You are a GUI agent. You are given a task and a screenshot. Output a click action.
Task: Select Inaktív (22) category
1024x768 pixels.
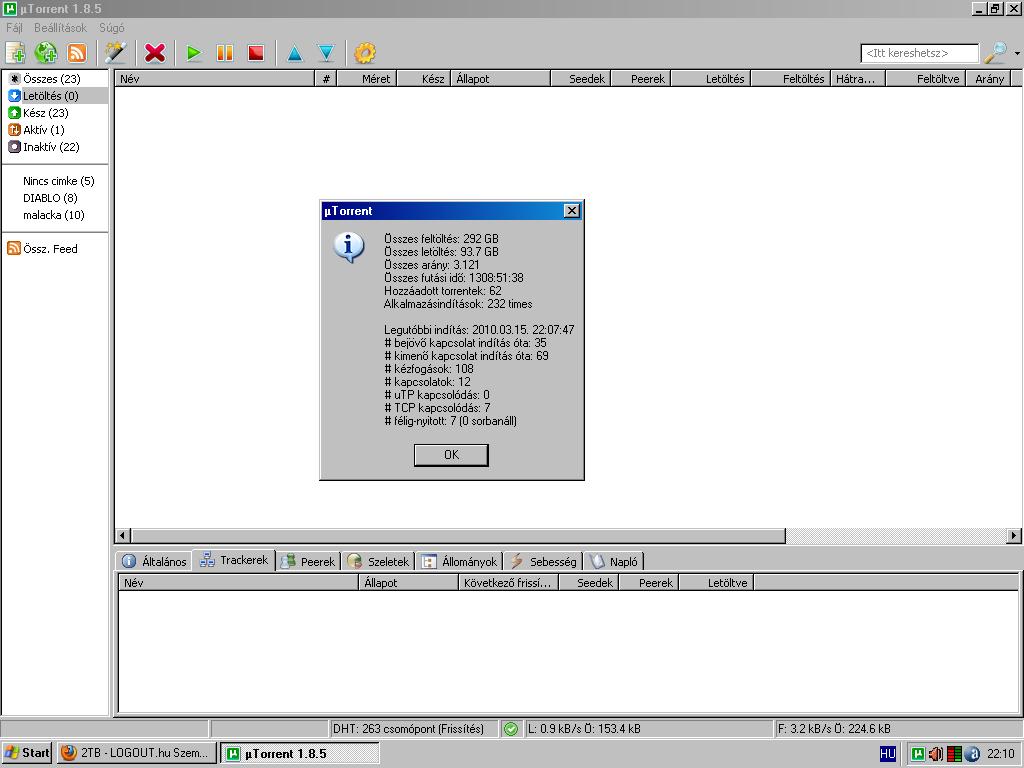[44, 146]
